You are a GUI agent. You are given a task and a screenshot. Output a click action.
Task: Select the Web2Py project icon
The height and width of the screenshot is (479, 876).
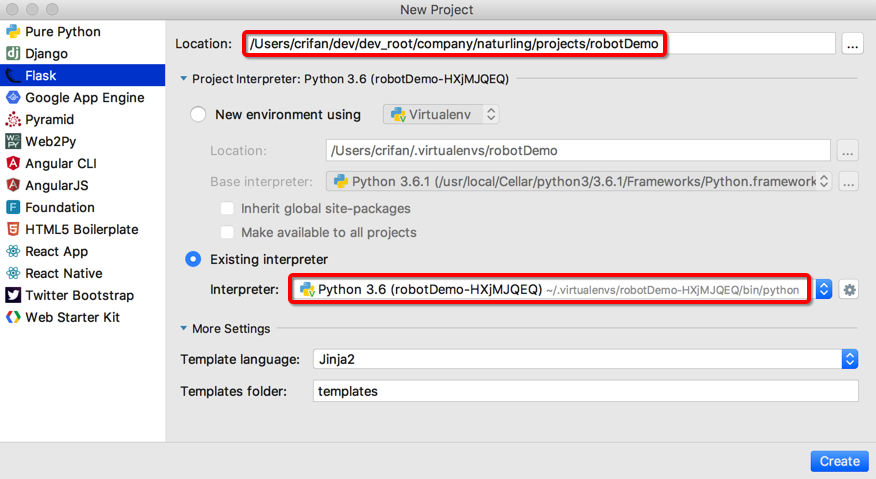(x=14, y=141)
